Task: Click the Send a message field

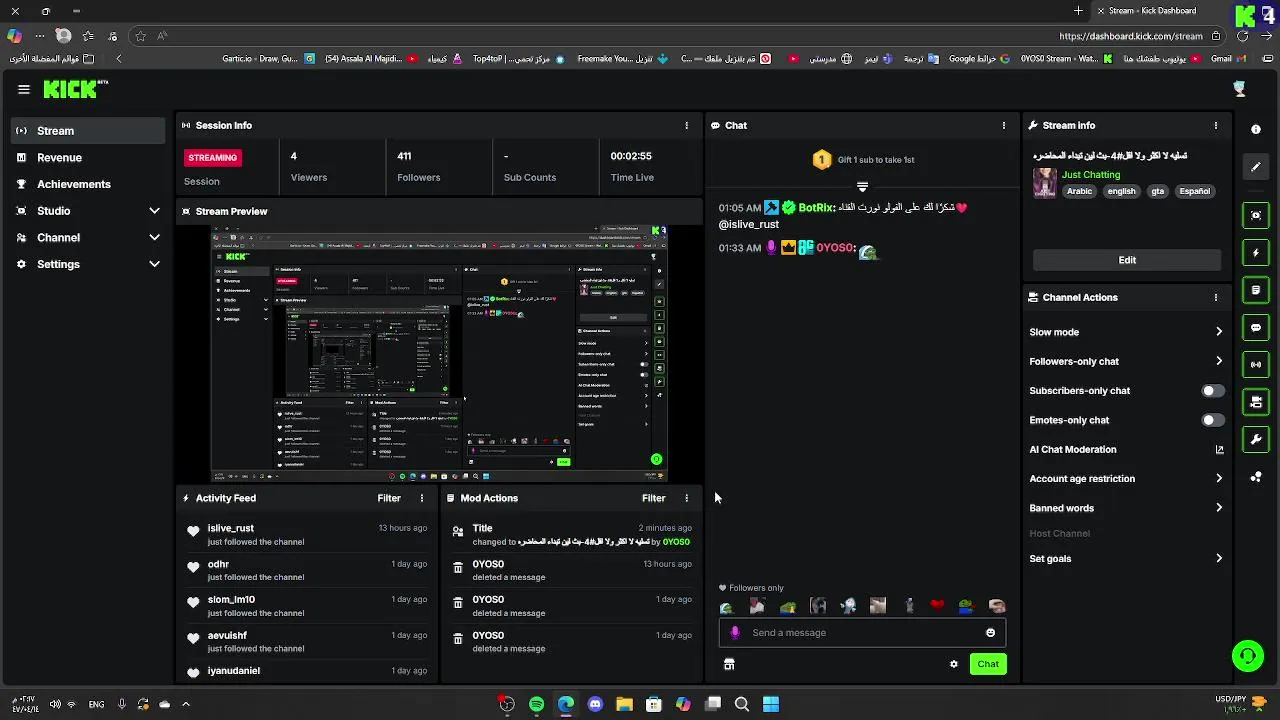Action: (x=862, y=632)
